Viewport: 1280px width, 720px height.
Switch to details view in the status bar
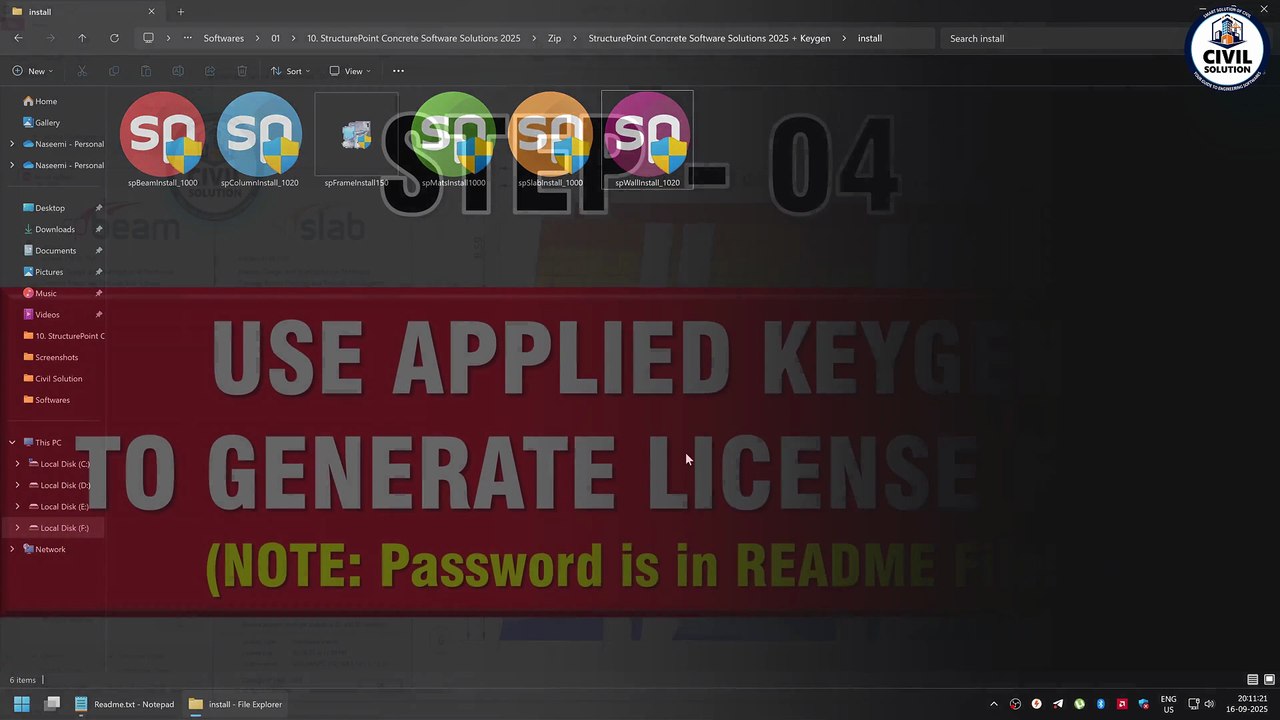tap(1252, 680)
